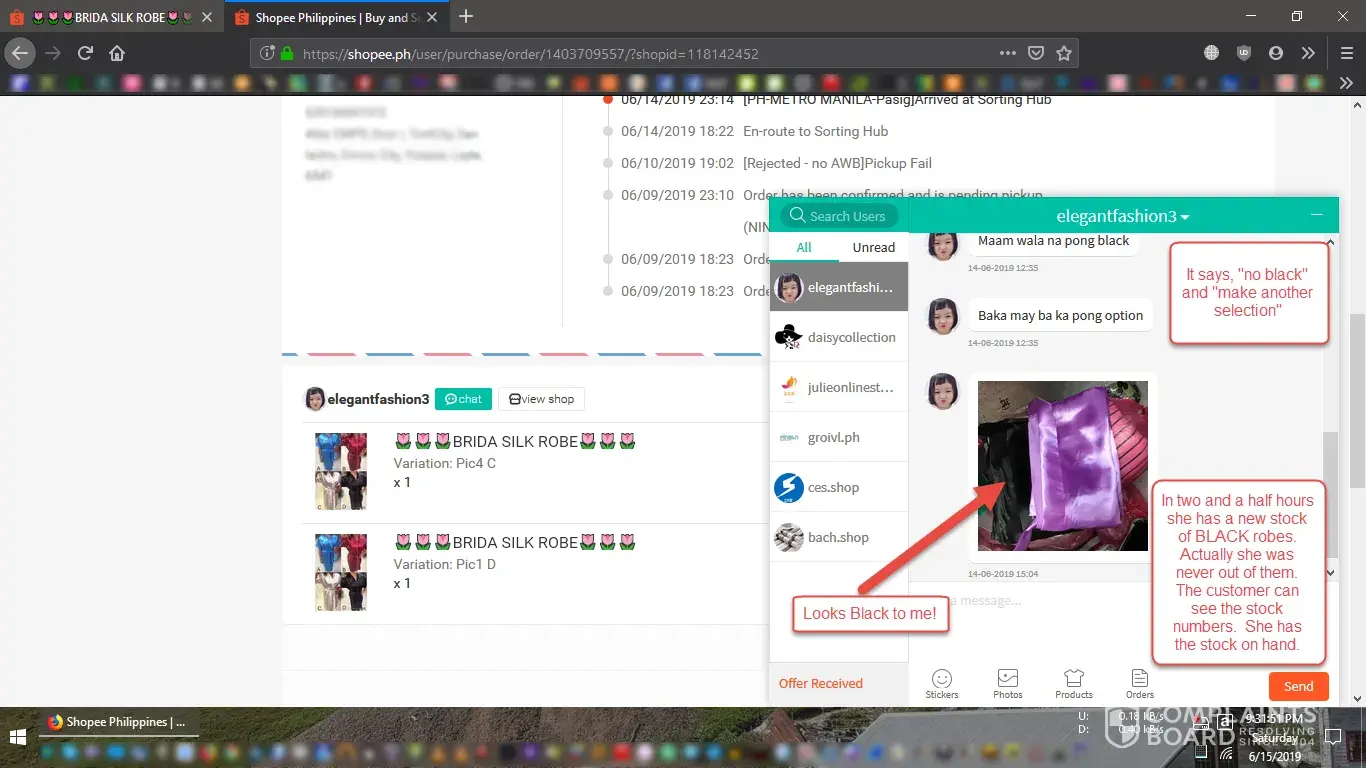Click the Windows Start button
This screenshot has height=768, width=1366.
17,737
